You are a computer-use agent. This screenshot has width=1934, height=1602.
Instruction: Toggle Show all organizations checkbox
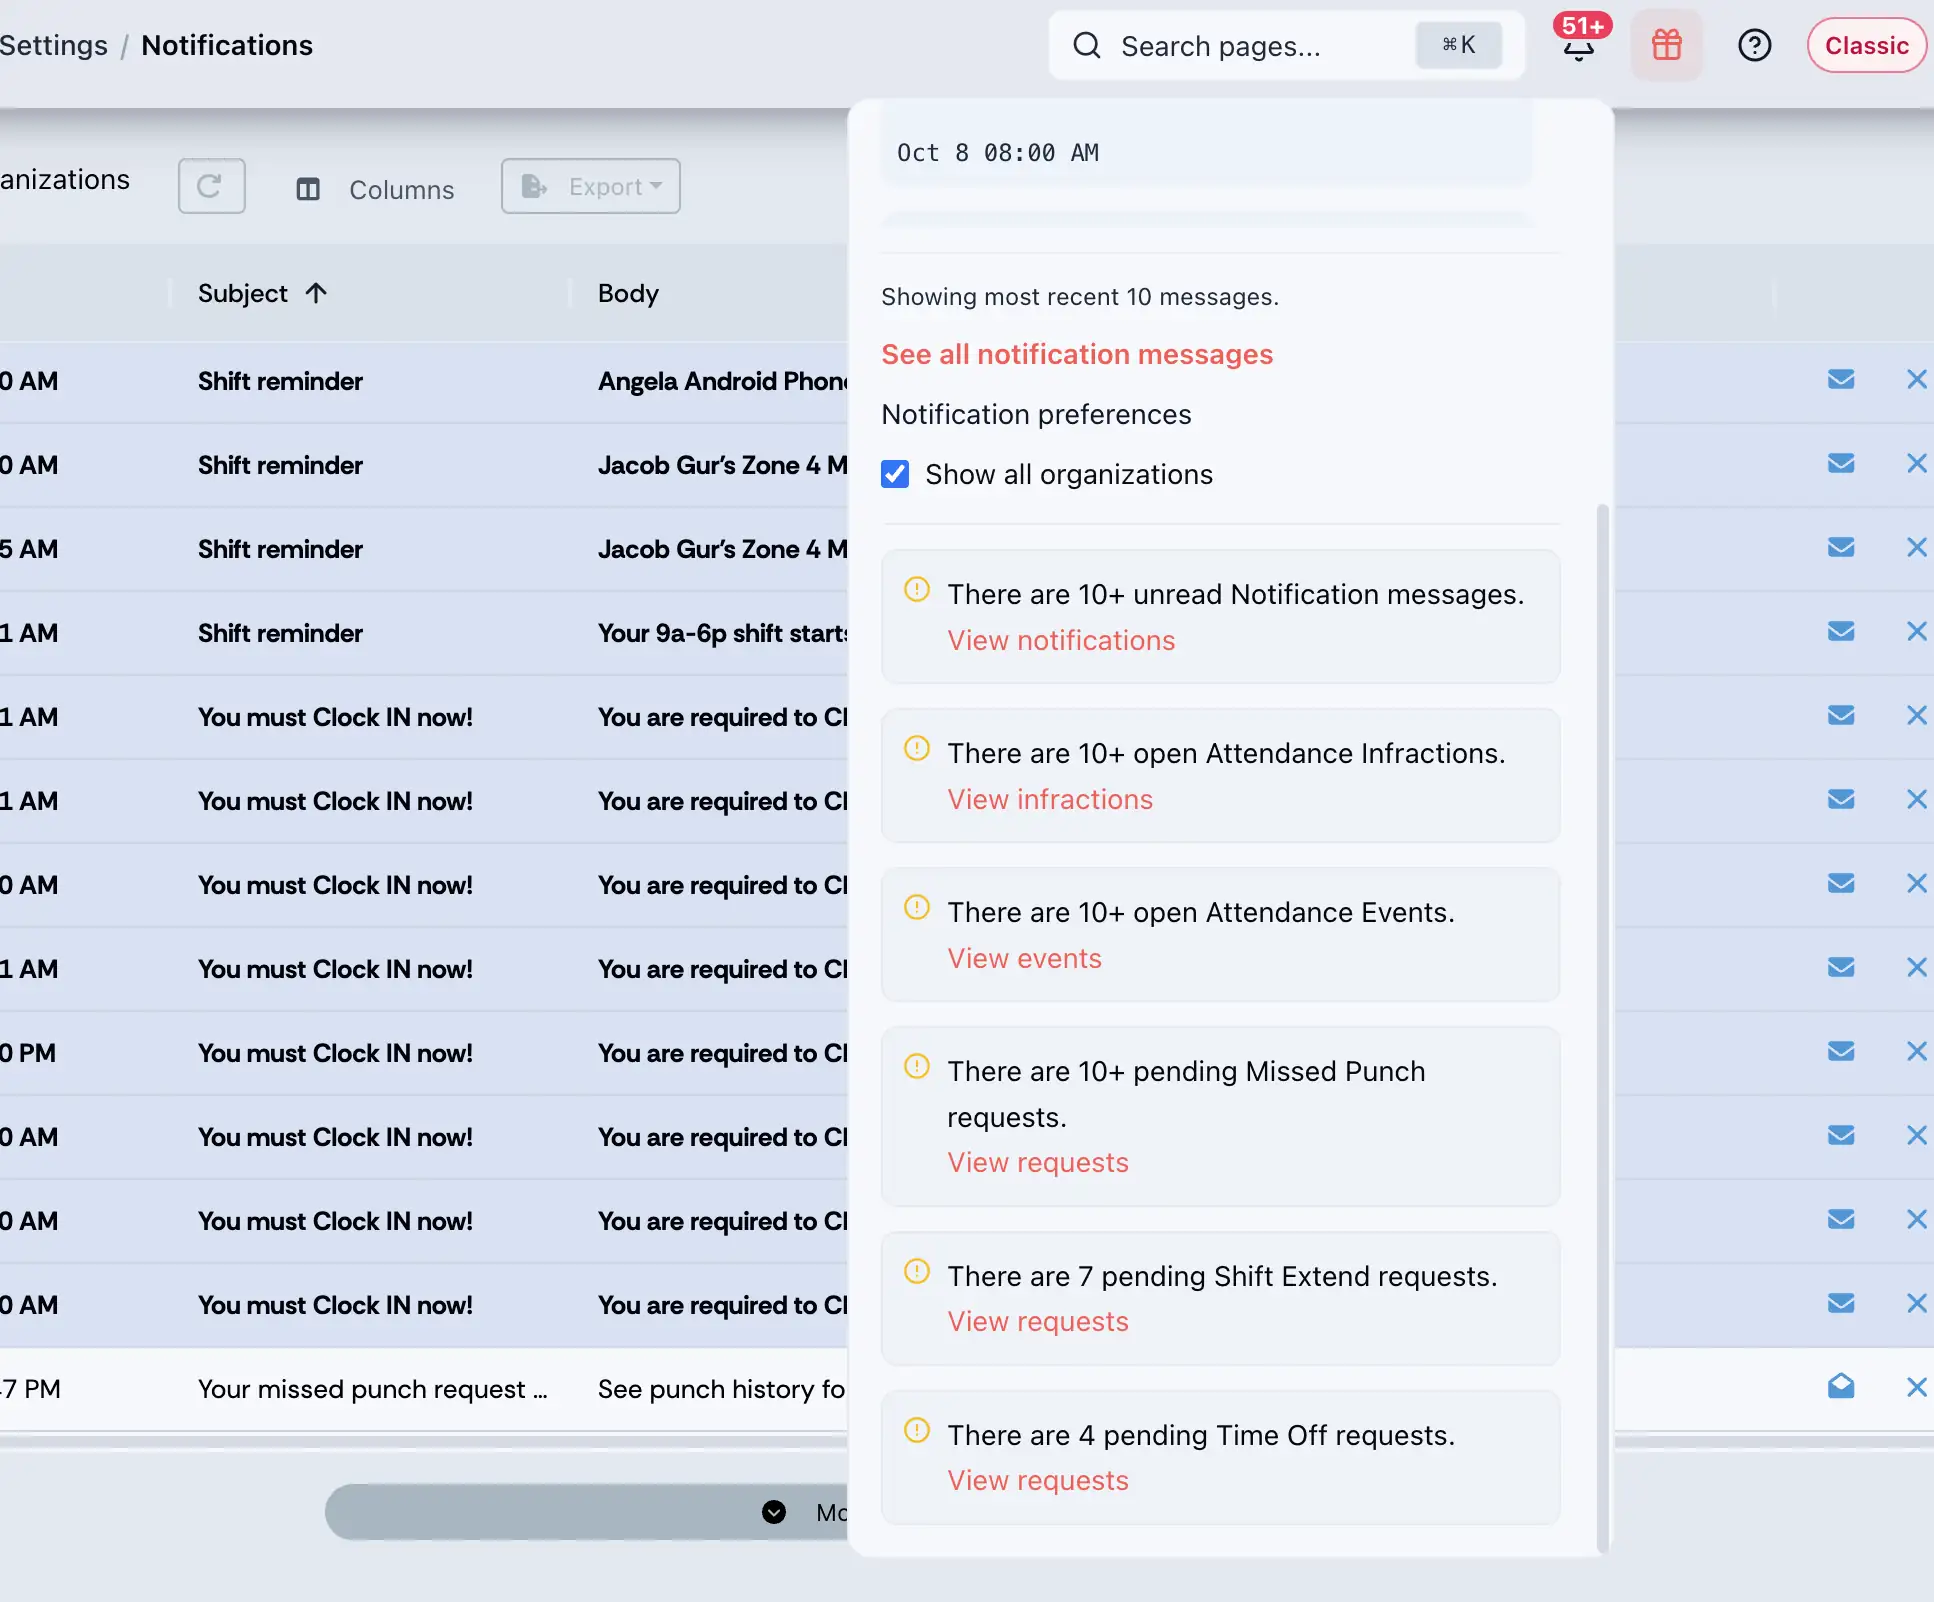pos(895,474)
